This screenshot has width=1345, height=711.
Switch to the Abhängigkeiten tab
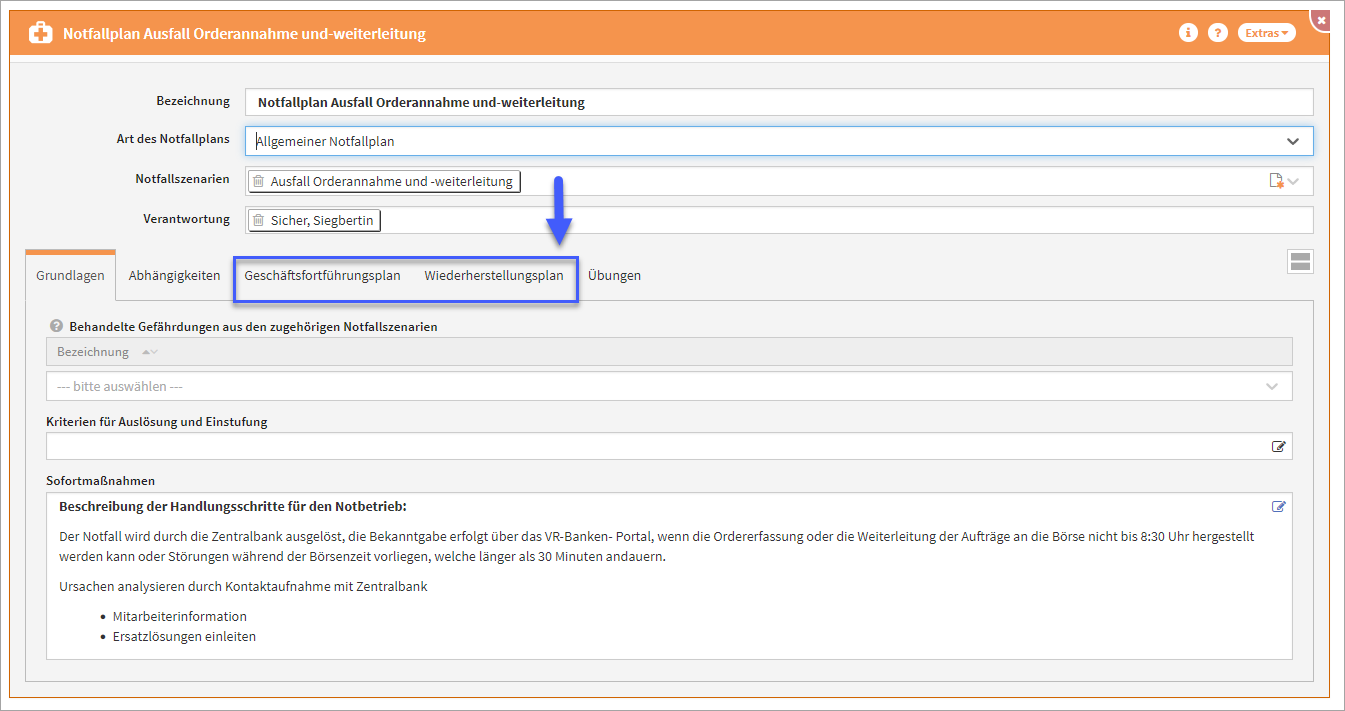(174, 275)
